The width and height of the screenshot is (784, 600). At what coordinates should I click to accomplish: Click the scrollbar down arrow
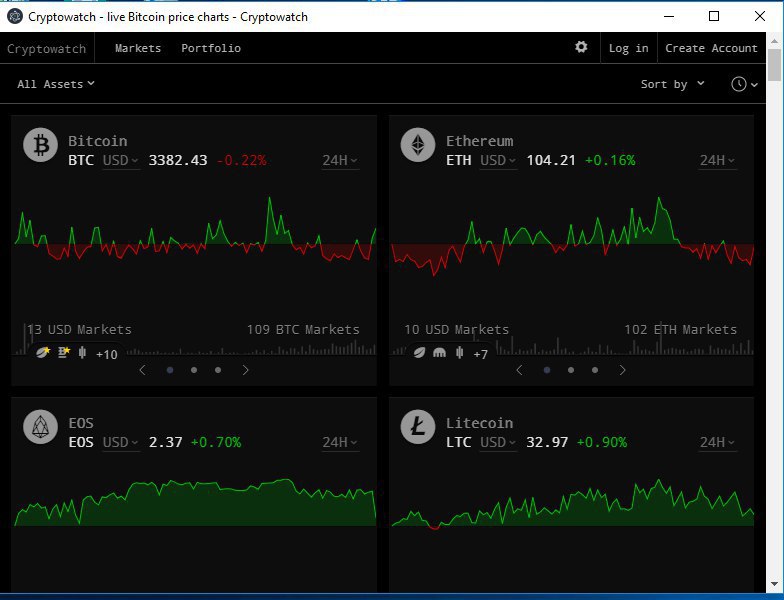pyautogui.click(x=774, y=584)
